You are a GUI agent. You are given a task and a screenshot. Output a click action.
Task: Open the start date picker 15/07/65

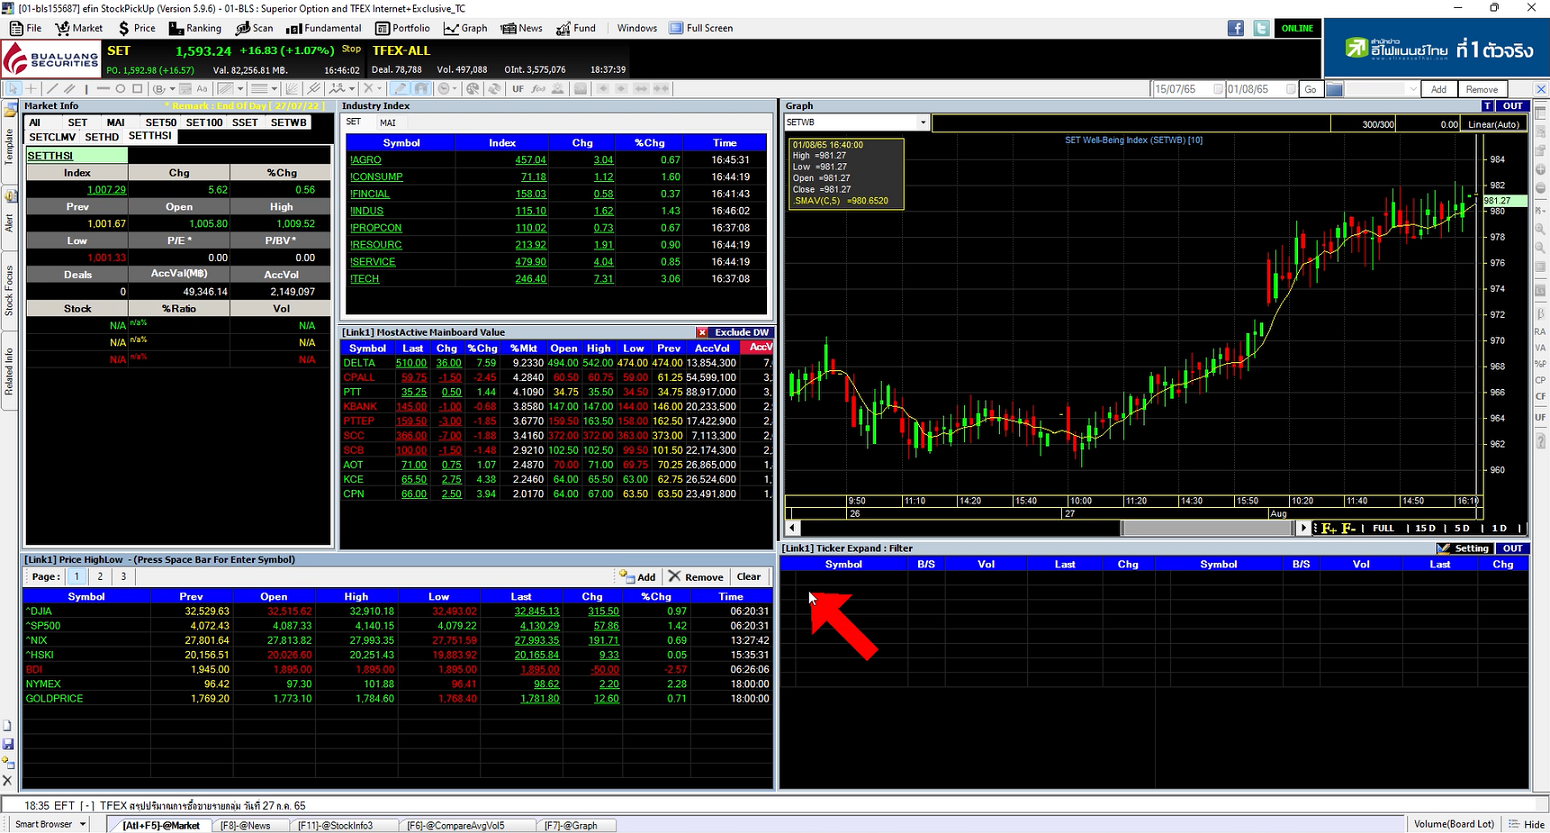click(1217, 89)
